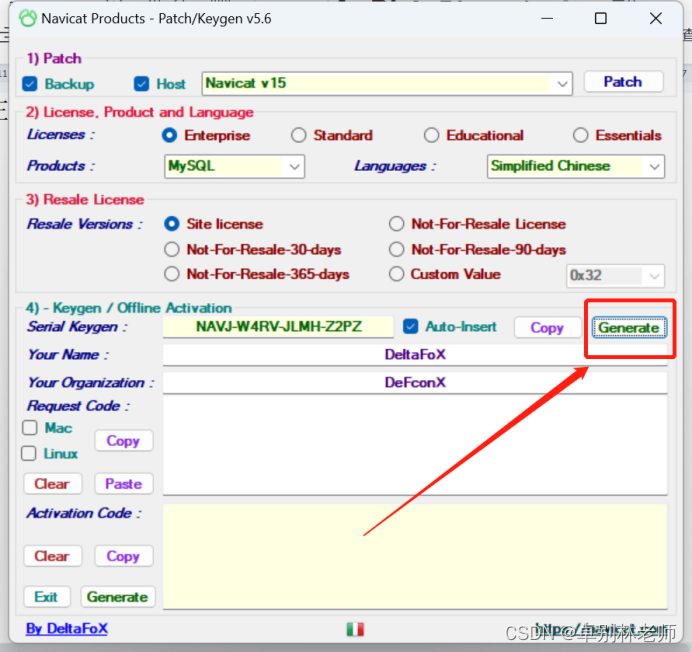Minimize the Patch/Keygen window

(547, 19)
